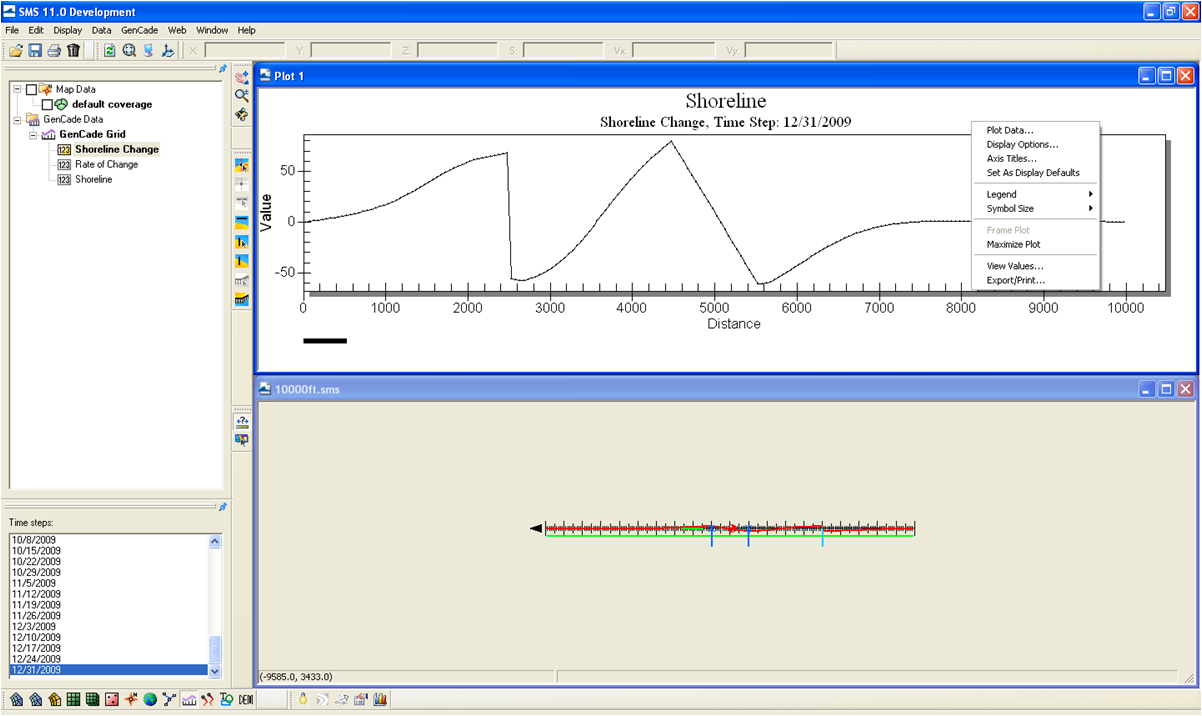Click the Scatter module red dice icon
The width and height of the screenshot is (1202, 716).
[111, 699]
